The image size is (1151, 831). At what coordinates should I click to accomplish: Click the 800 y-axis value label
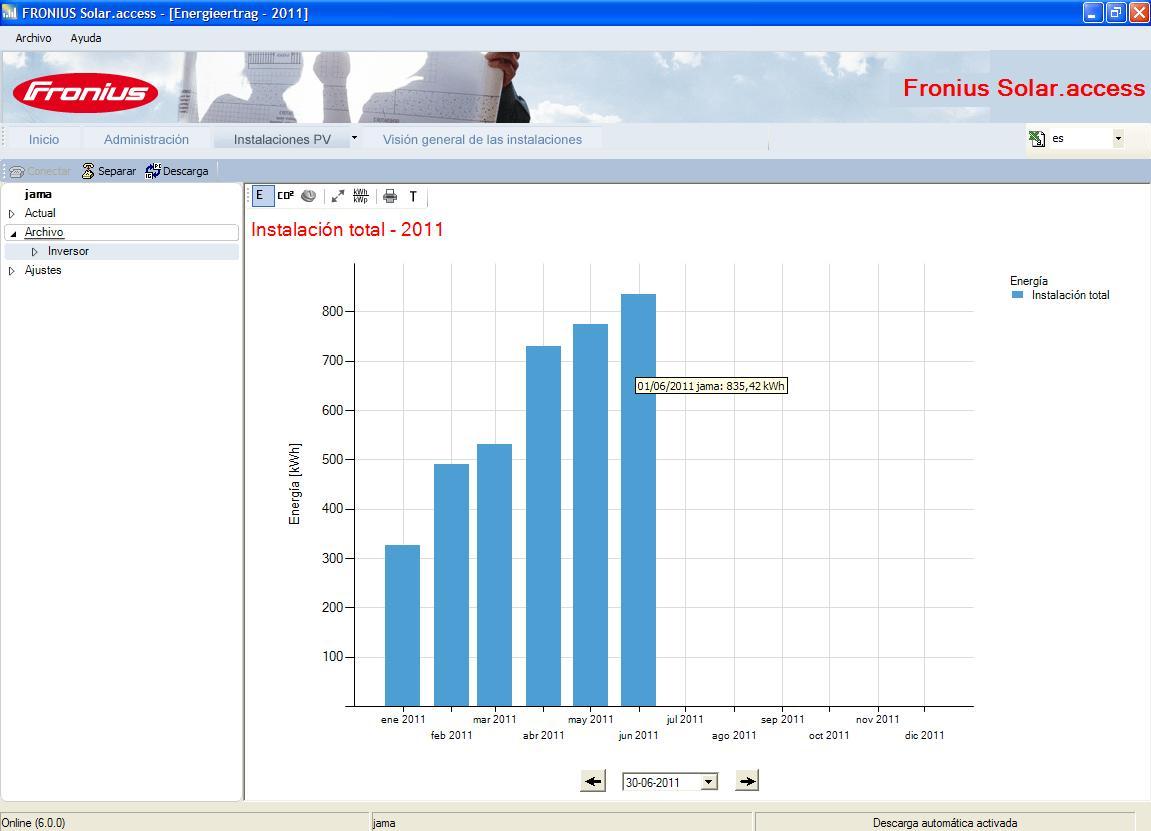pos(333,311)
